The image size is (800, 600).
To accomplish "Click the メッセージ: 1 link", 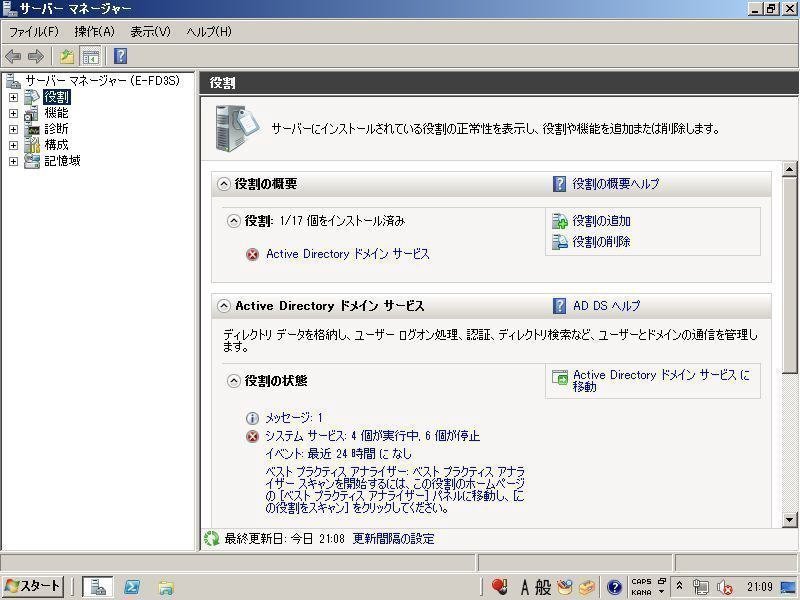I will [293, 418].
